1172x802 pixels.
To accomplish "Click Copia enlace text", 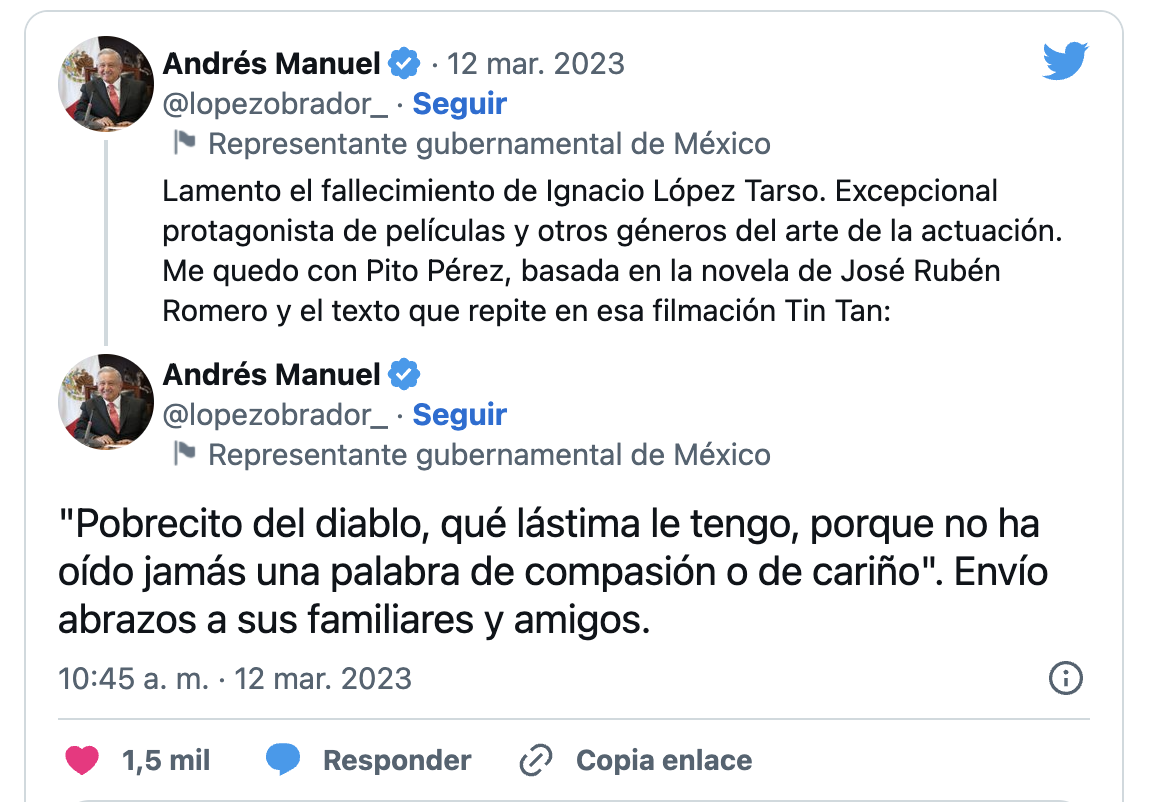I will [x=664, y=760].
